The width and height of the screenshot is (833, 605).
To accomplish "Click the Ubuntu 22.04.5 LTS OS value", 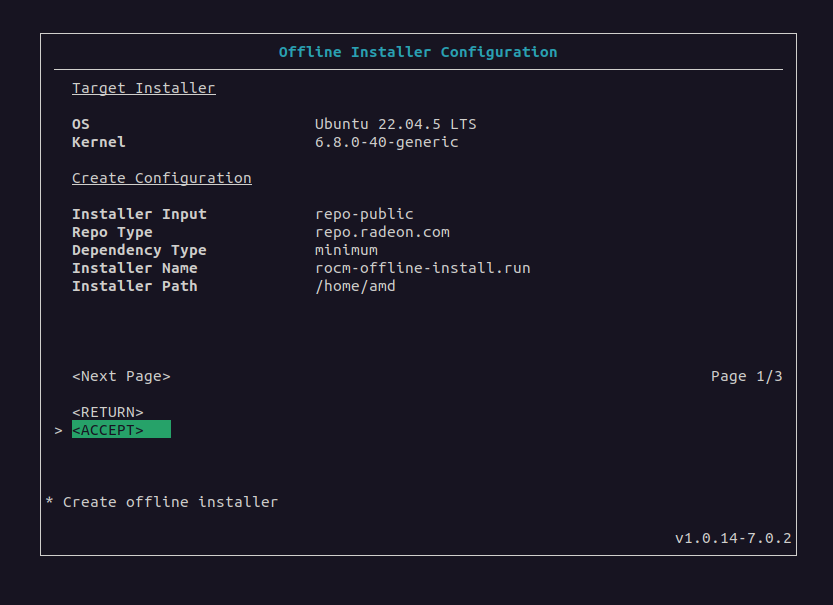I will click(395, 124).
